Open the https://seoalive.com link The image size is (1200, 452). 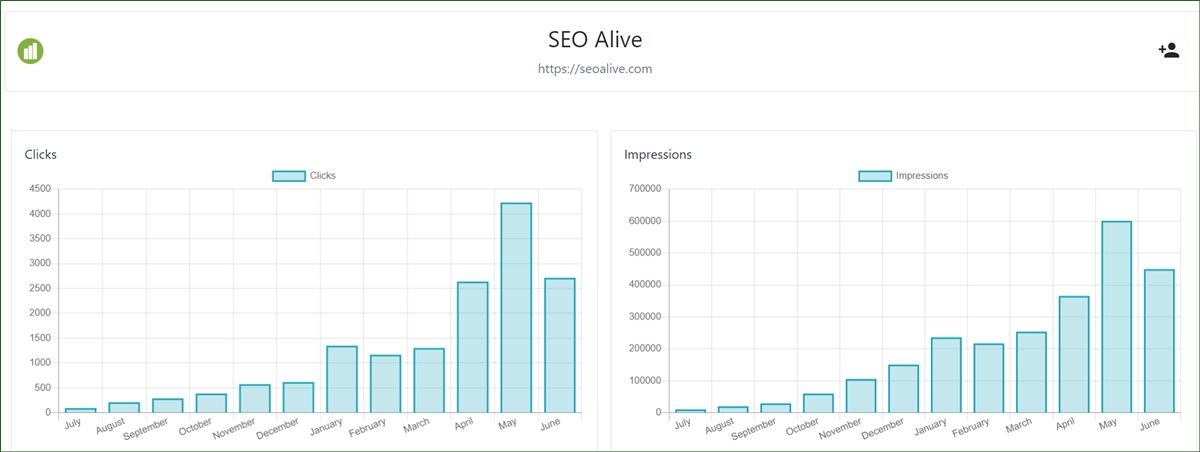click(595, 69)
